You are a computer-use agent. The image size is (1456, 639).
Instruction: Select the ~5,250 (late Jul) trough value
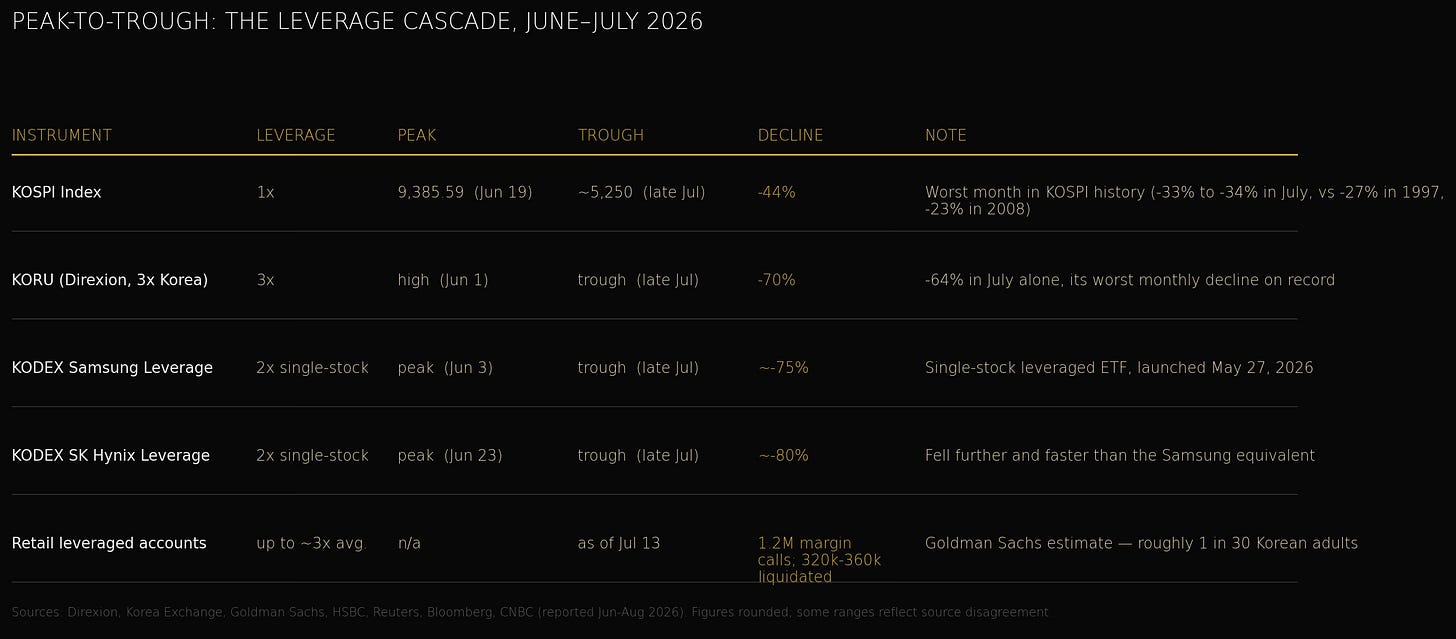point(642,192)
